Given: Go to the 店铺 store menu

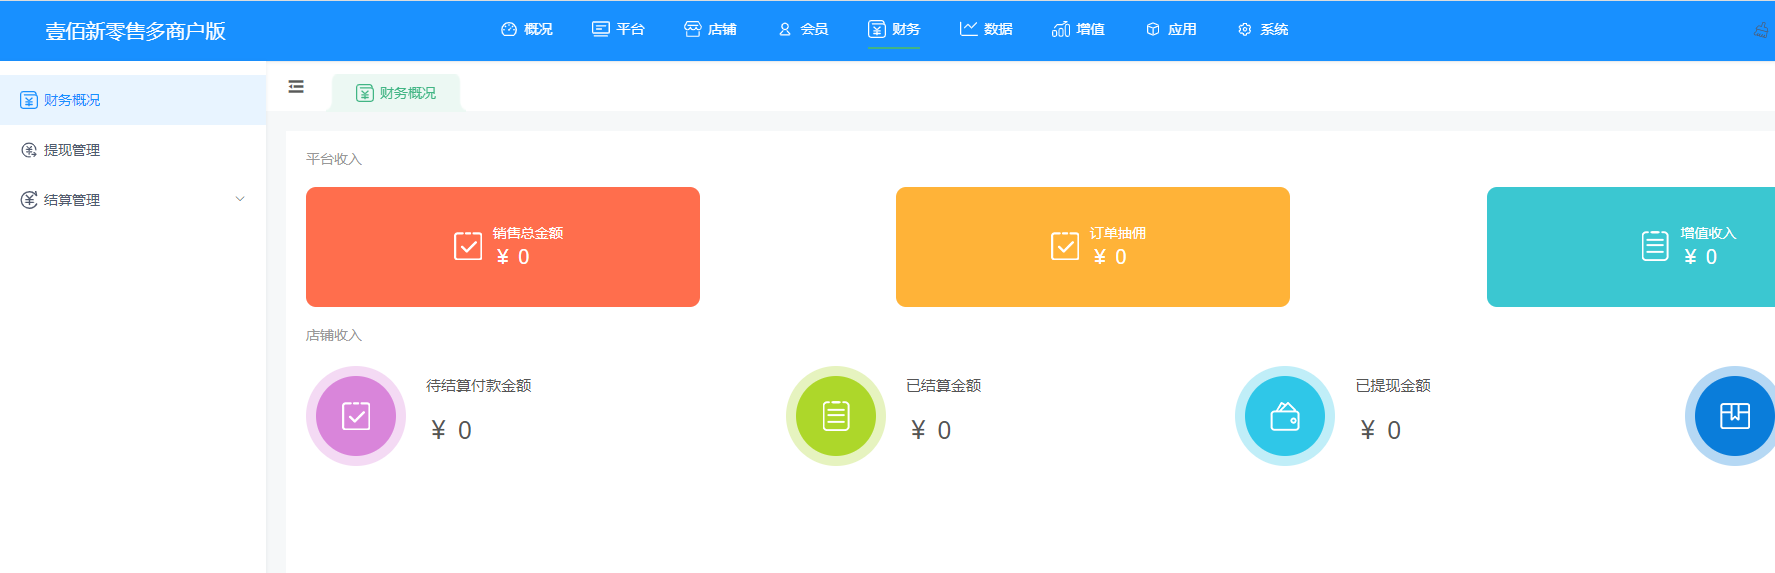Looking at the screenshot, I should click(x=710, y=30).
